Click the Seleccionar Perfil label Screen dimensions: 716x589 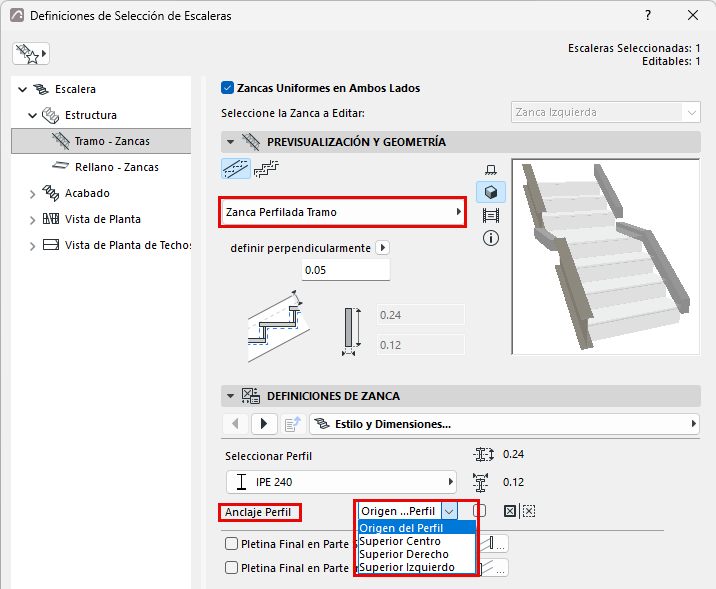[x=268, y=456]
